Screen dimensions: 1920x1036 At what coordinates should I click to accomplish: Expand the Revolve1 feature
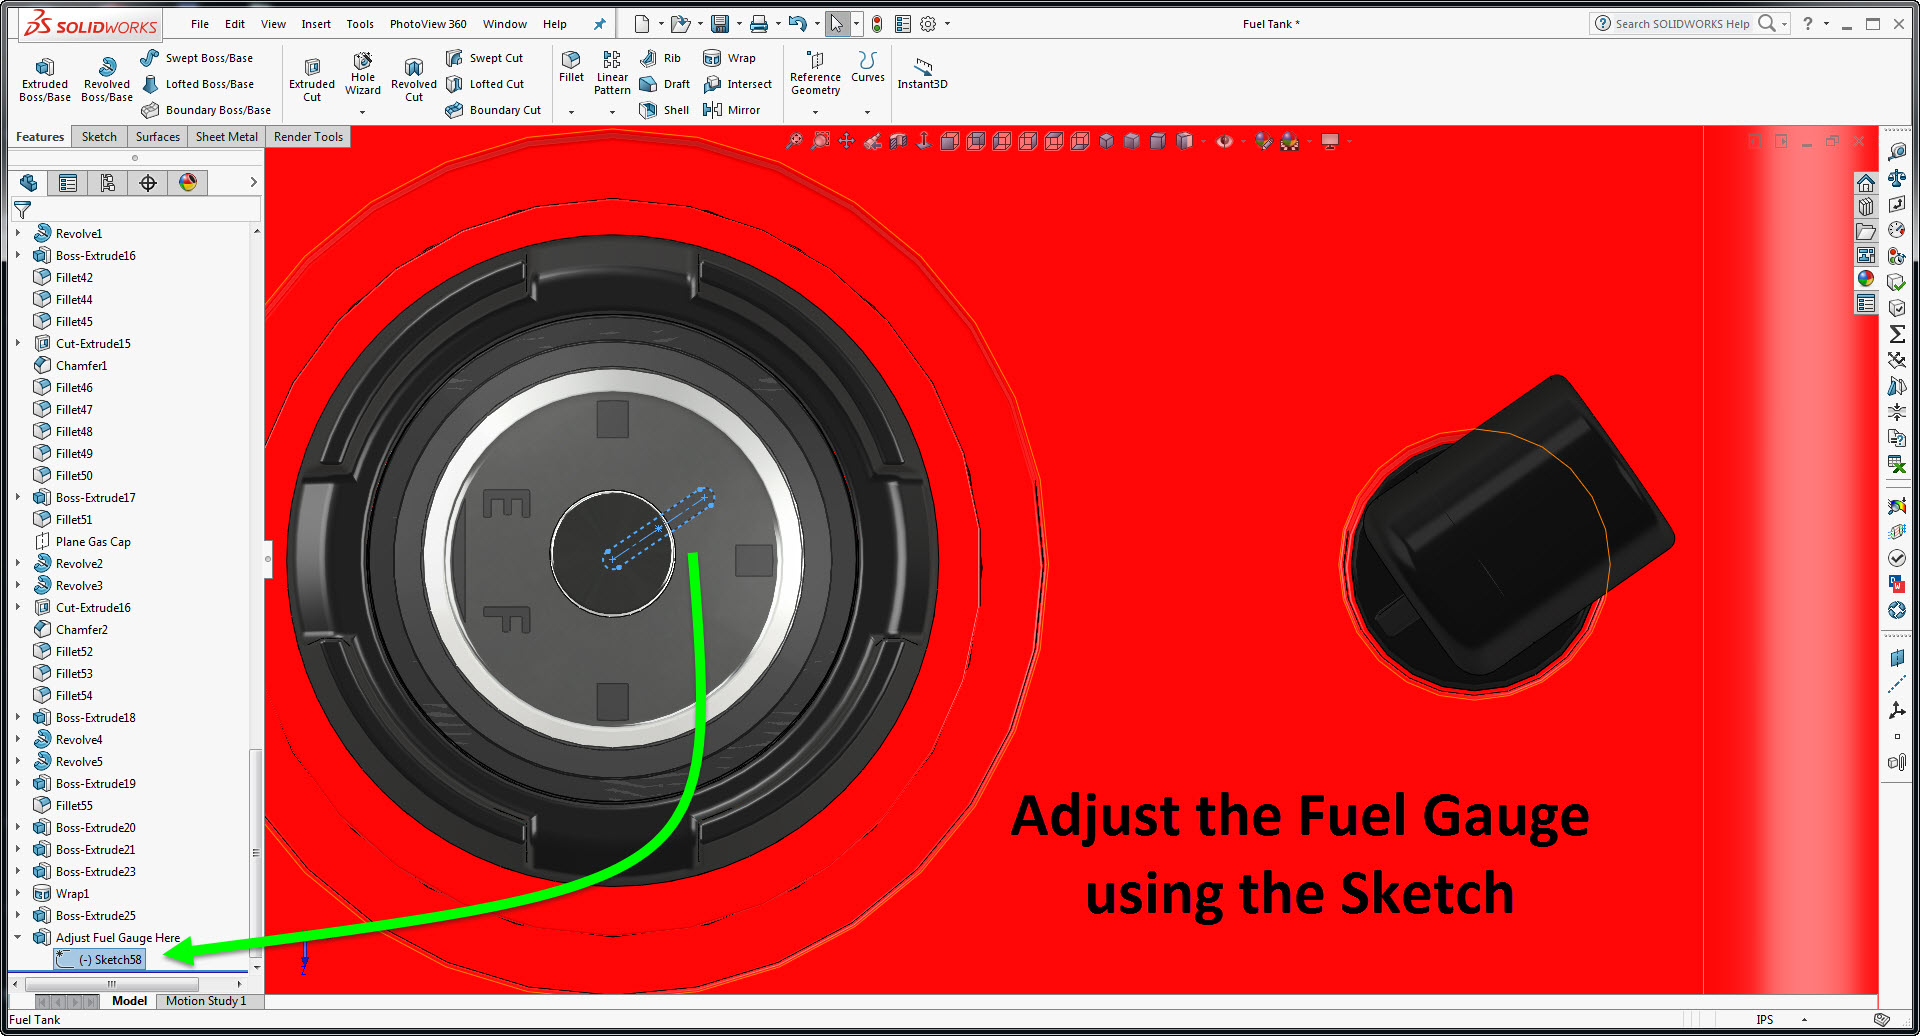click(18, 233)
